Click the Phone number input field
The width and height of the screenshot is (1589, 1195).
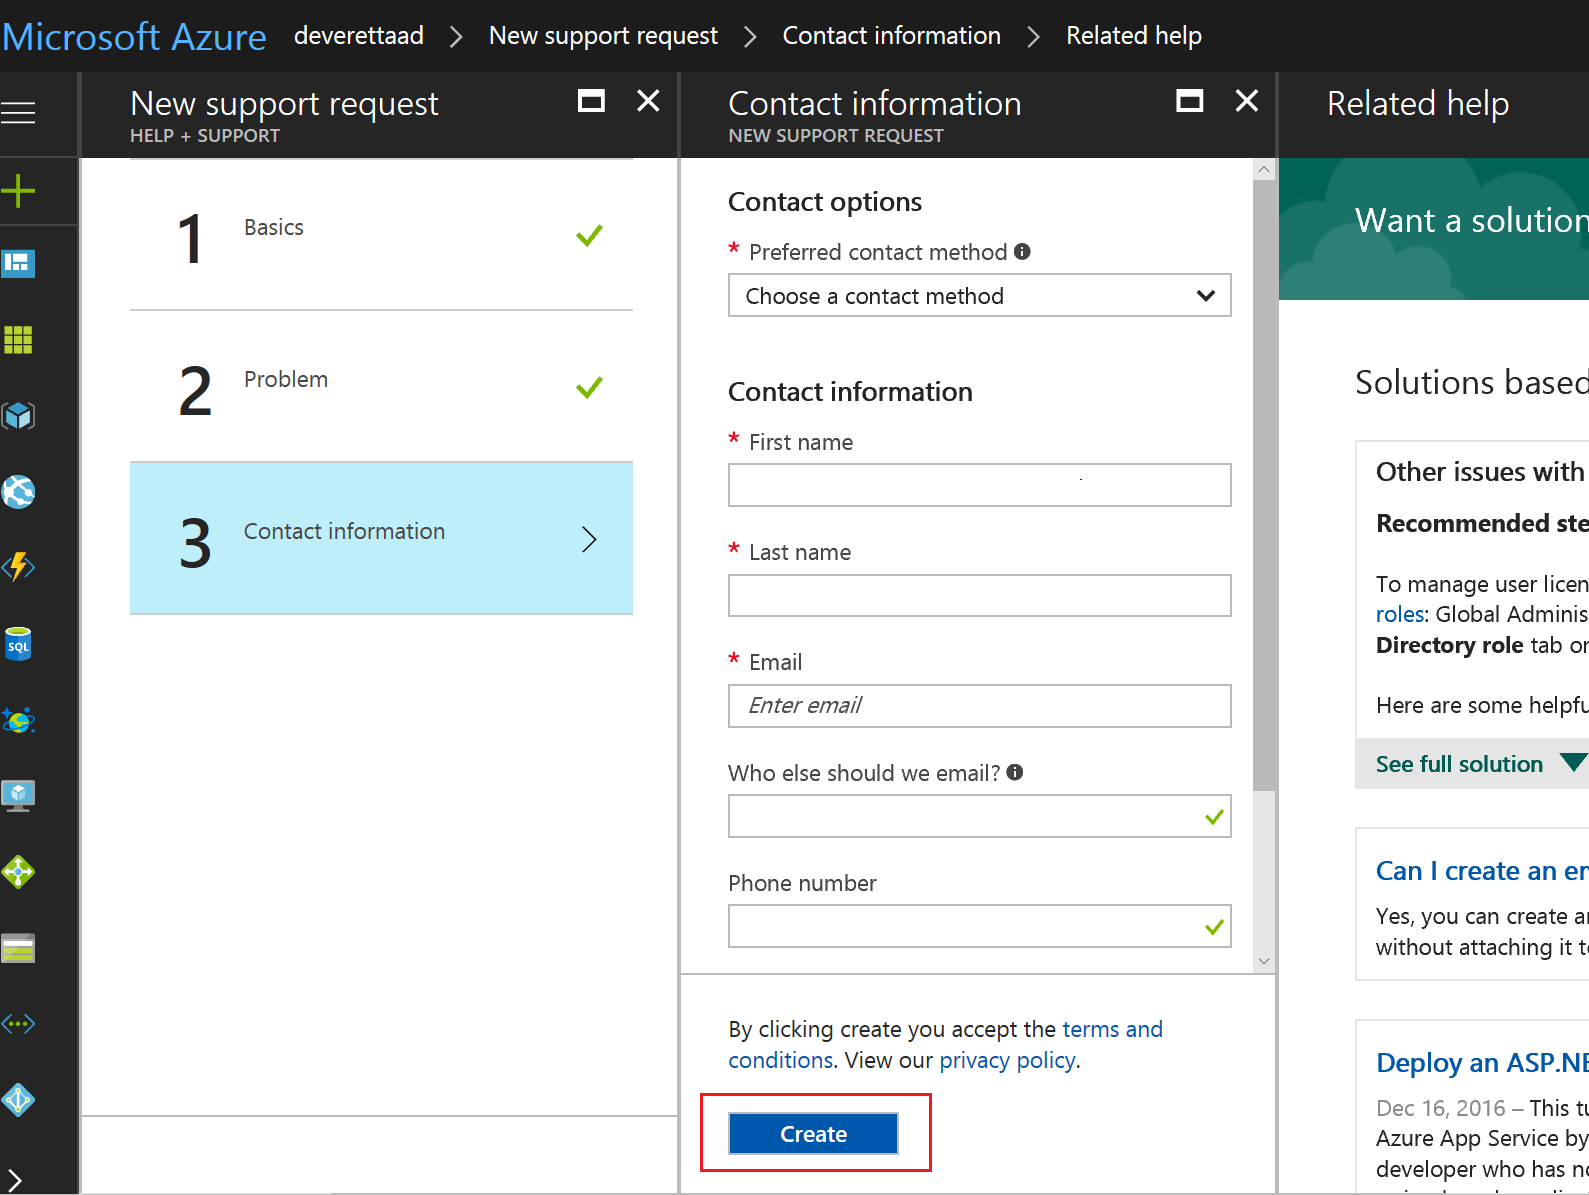click(965, 927)
